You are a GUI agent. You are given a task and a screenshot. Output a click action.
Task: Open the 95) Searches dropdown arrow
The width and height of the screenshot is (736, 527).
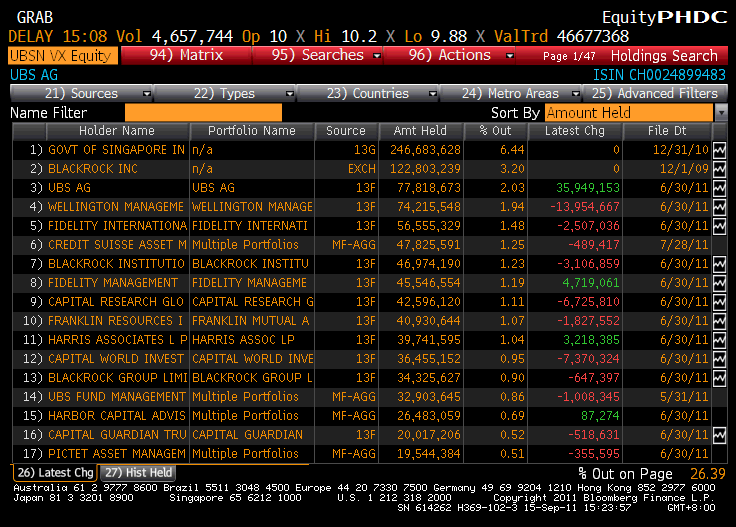[x=376, y=56]
